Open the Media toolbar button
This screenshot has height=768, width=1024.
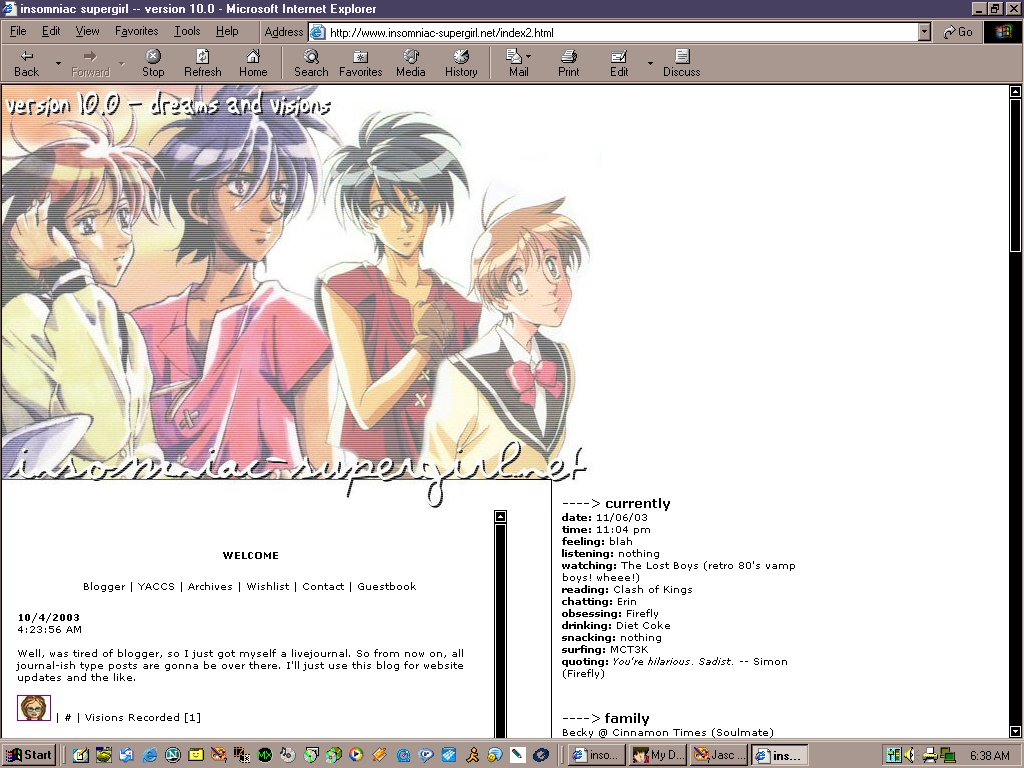click(411, 63)
